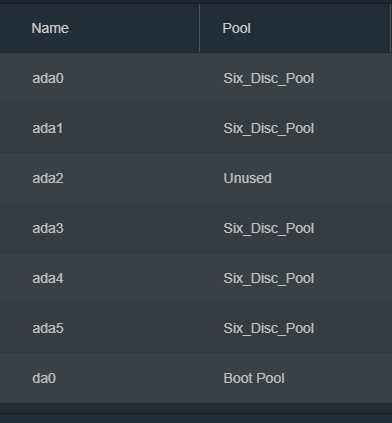This screenshot has width=392, height=423.
Task: Select the da0 disk name
Action: (x=44, y=378)
